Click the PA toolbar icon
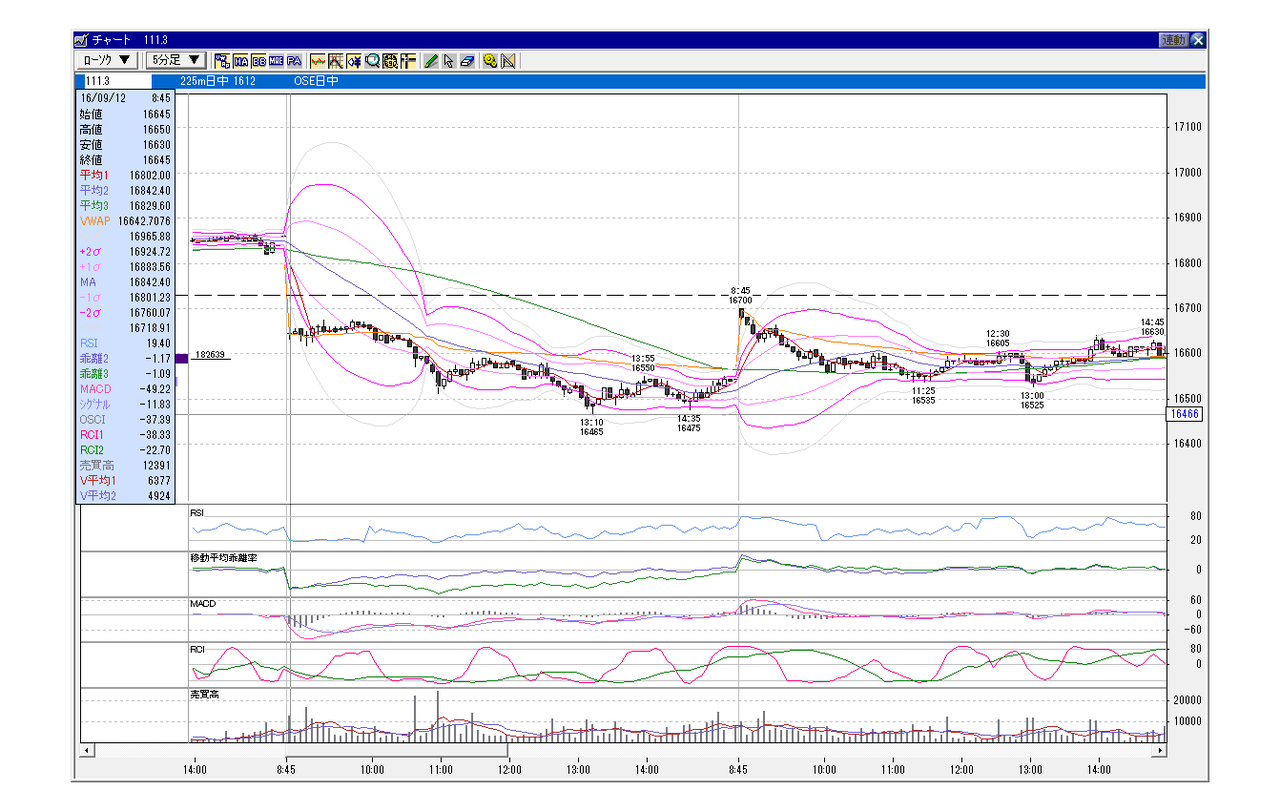The width and height of the screenshot is (1280, 811). pyautogui.click(x=294, y=61)
